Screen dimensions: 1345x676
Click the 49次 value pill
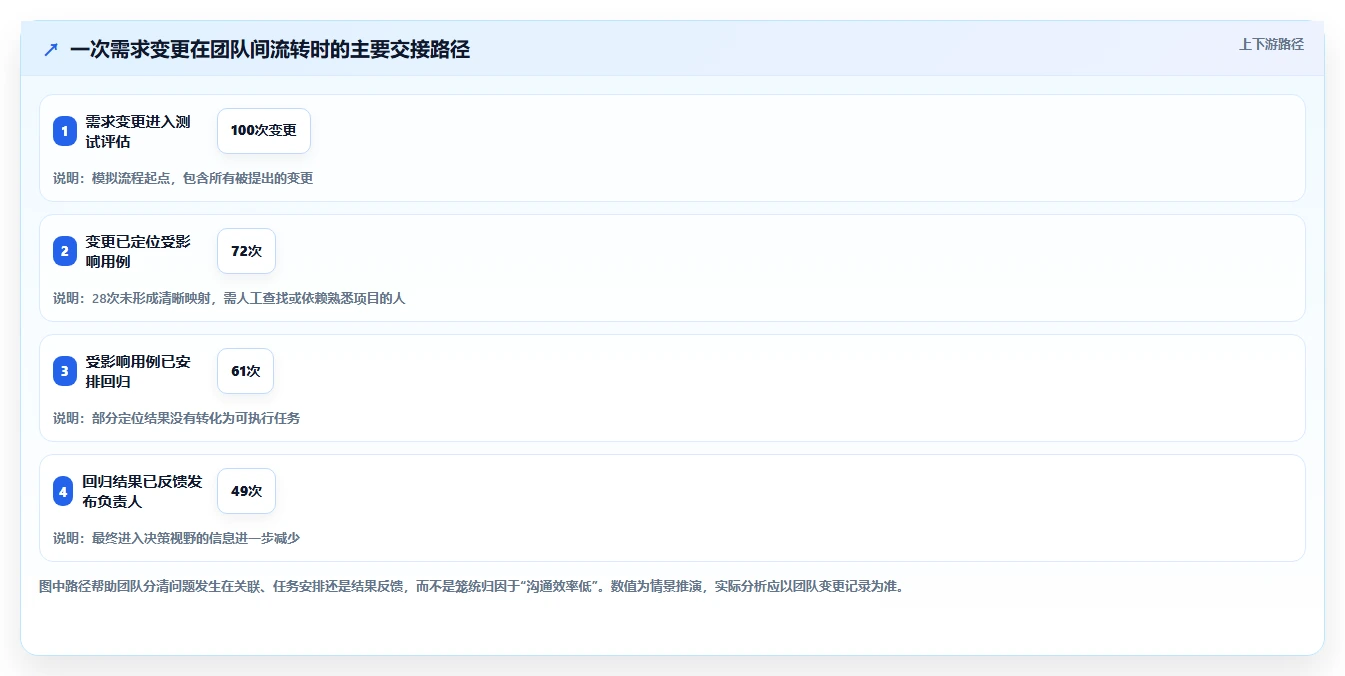(x=246, y=491)
